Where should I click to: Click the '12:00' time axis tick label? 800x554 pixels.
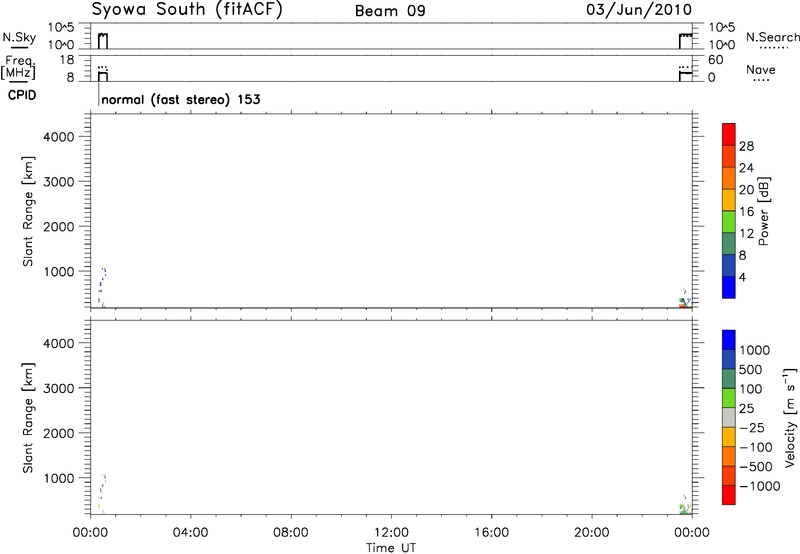pyautogui.click(x=391, y=532)
